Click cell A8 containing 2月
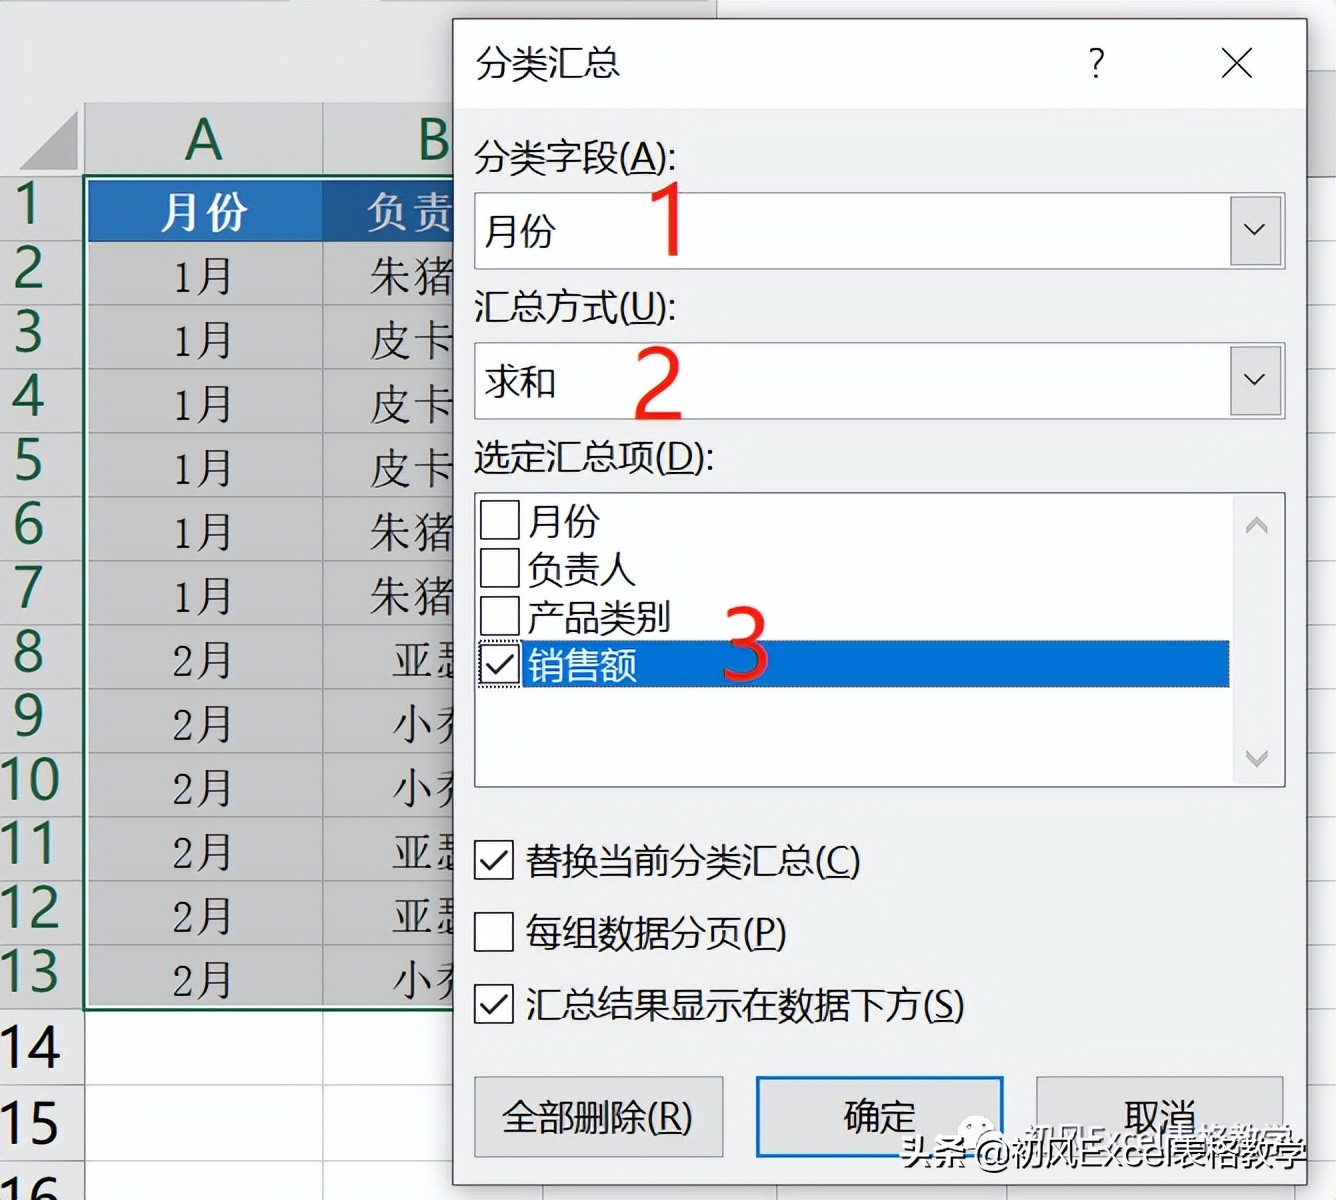The height and width of the screenshot is (1200, 1336). pyautogui.click(x=204, y=657)
